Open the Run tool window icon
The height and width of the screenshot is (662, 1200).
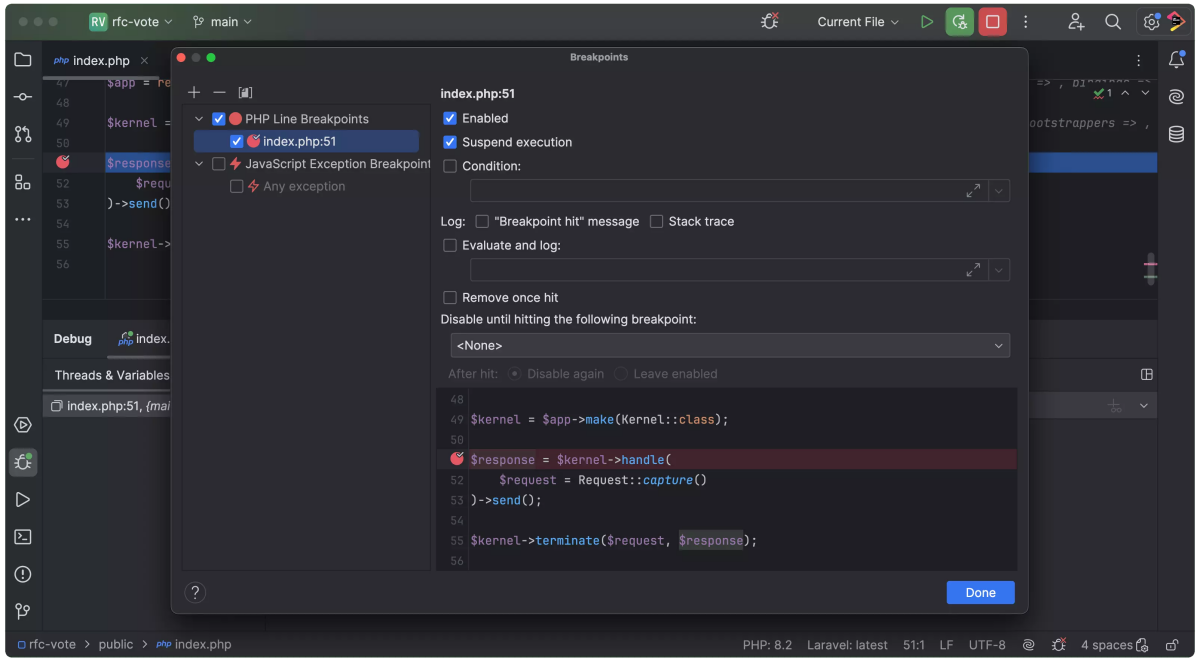tap(22, 500)
